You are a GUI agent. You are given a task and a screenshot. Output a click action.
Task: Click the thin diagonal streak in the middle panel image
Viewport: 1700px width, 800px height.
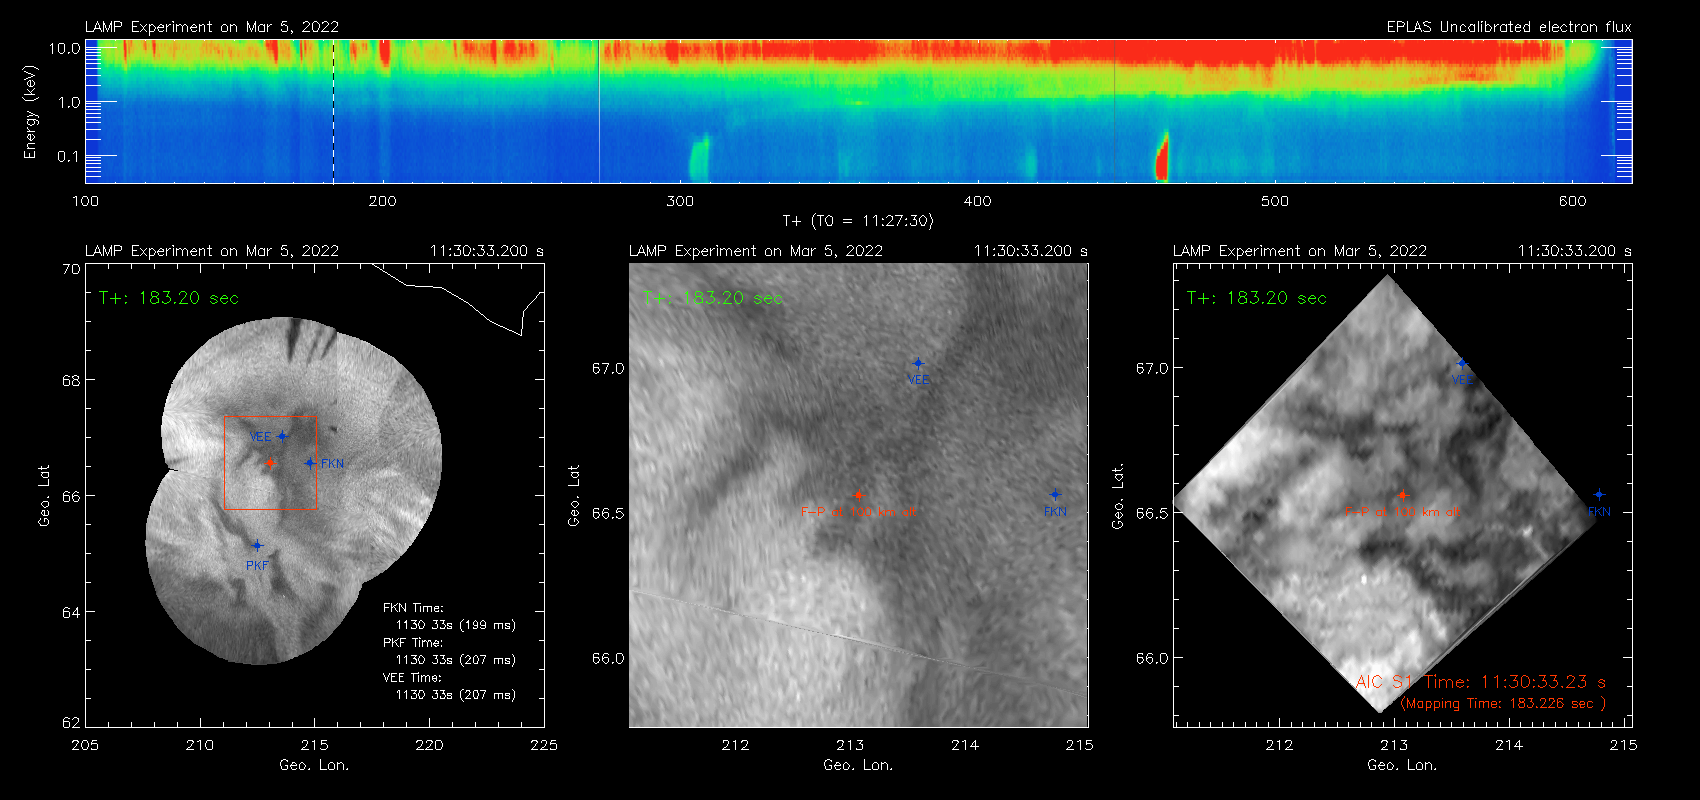coord(858,640)
